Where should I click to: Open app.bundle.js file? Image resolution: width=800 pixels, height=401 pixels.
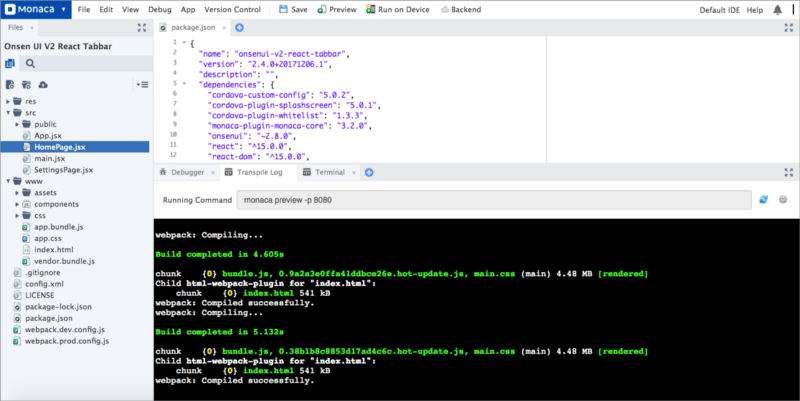pos(59,227)
